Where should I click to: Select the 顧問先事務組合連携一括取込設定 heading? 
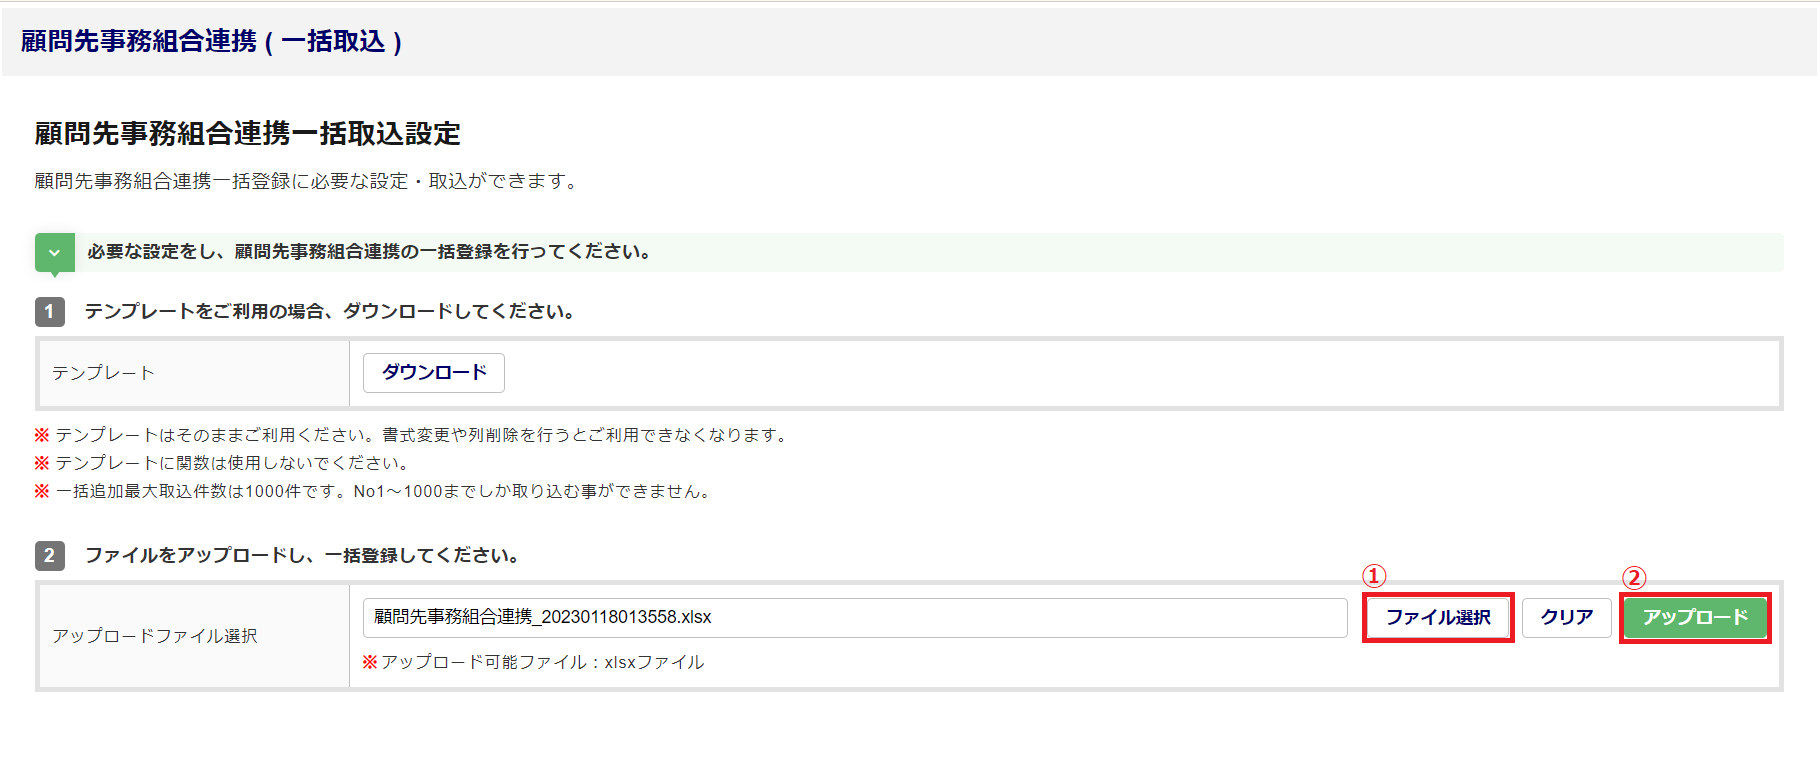(247, 134)
